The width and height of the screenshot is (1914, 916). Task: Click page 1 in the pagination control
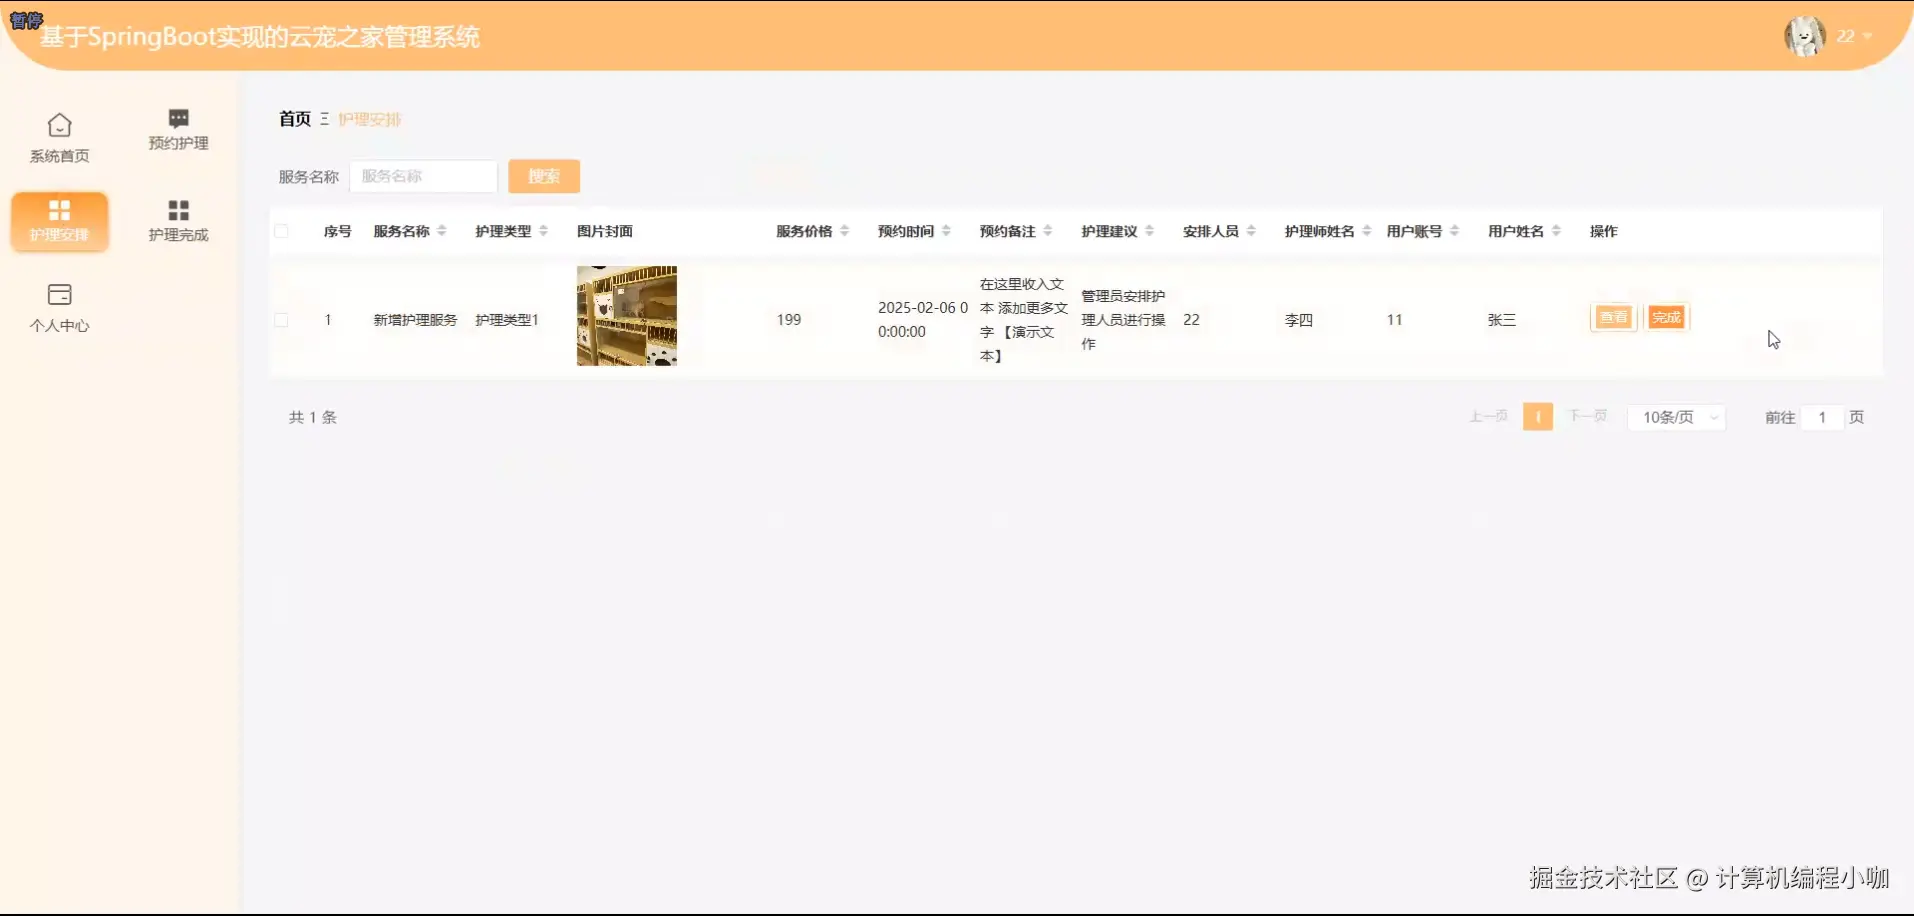pos(1537,416)
